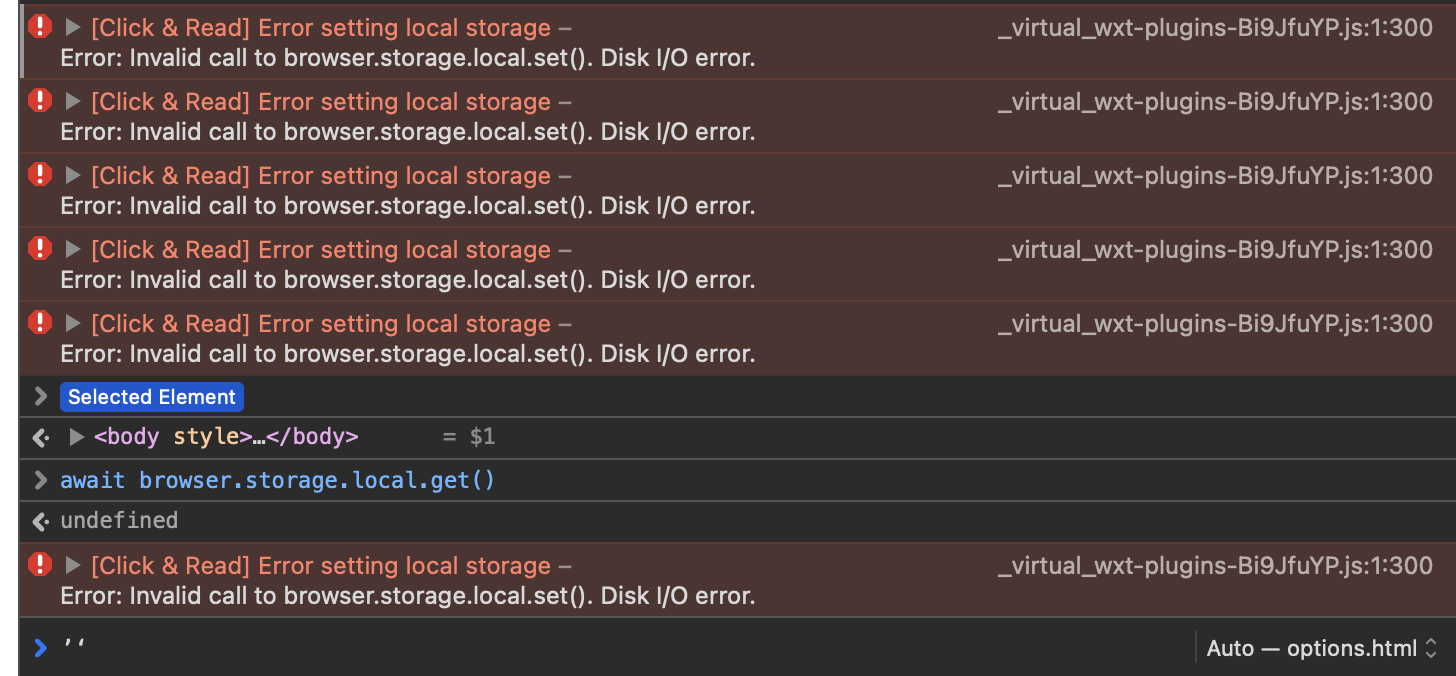Click into the console prompt input

(600, 648)
